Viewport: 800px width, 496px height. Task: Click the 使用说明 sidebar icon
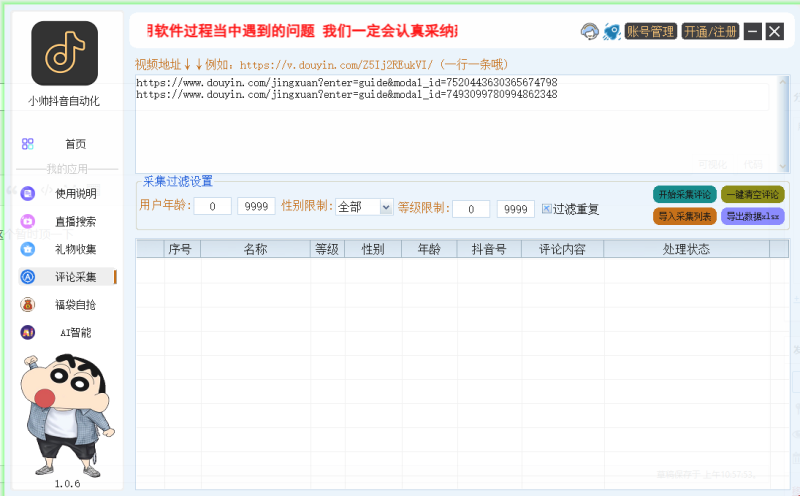[x=28, y=194]
